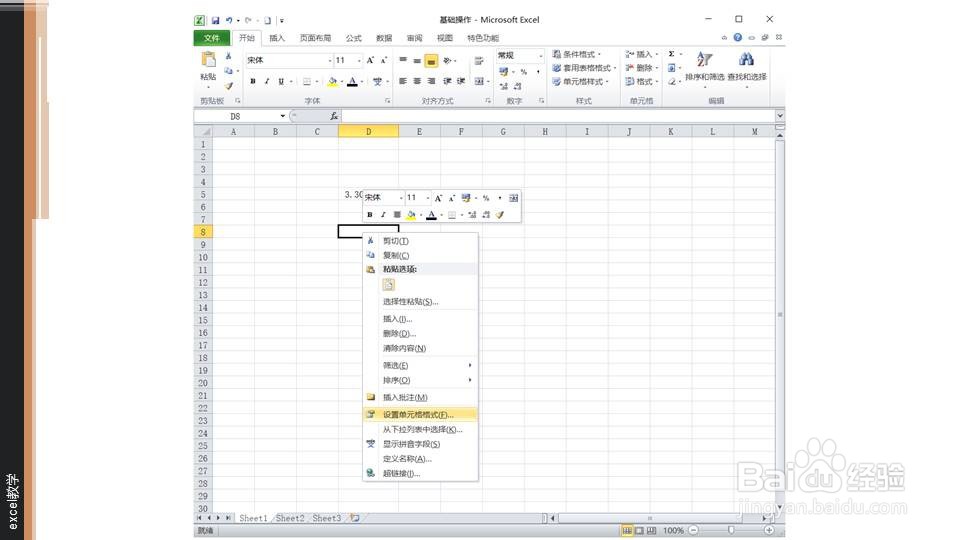The width and height of the screenshot is (960, 540).
Task: Click ribbon Font Color red A
Action: coord(352,81)
